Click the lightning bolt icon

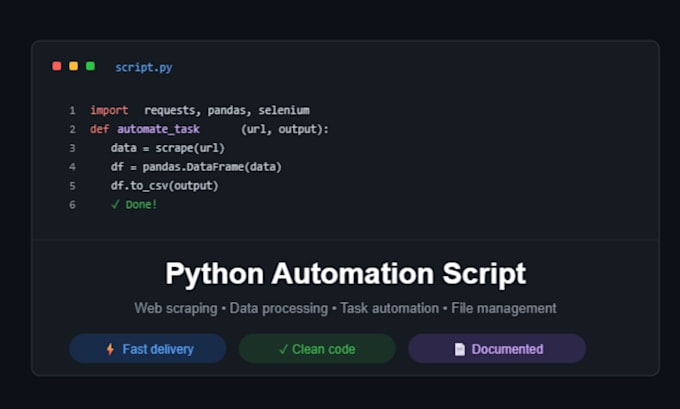110,349
